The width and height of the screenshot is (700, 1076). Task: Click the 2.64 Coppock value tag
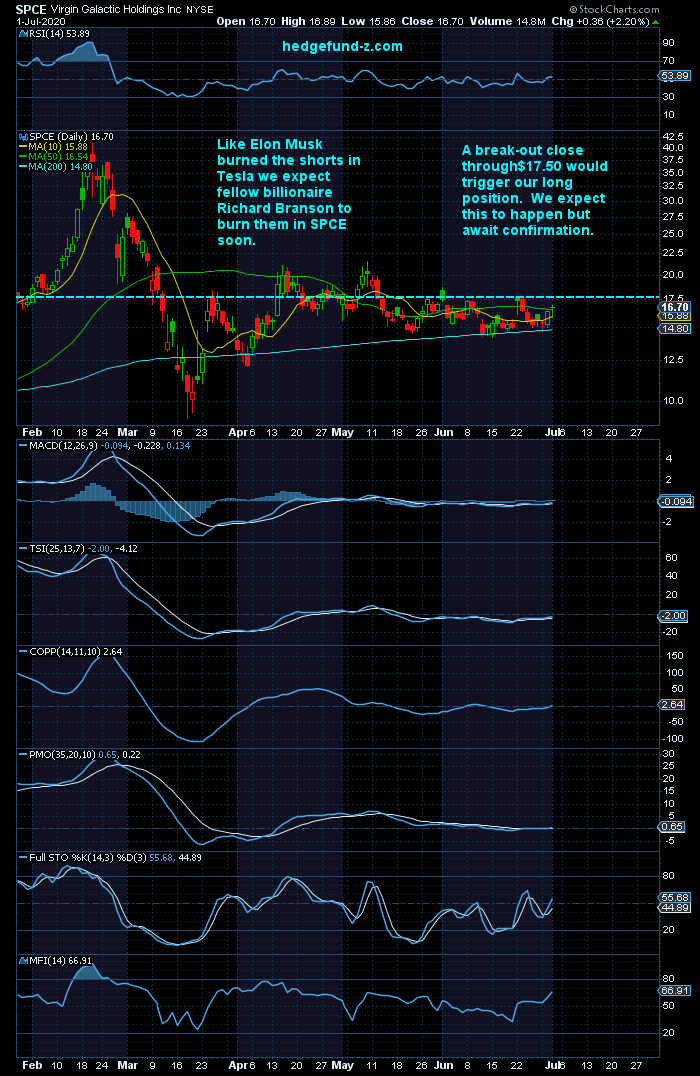click(673, 705)
